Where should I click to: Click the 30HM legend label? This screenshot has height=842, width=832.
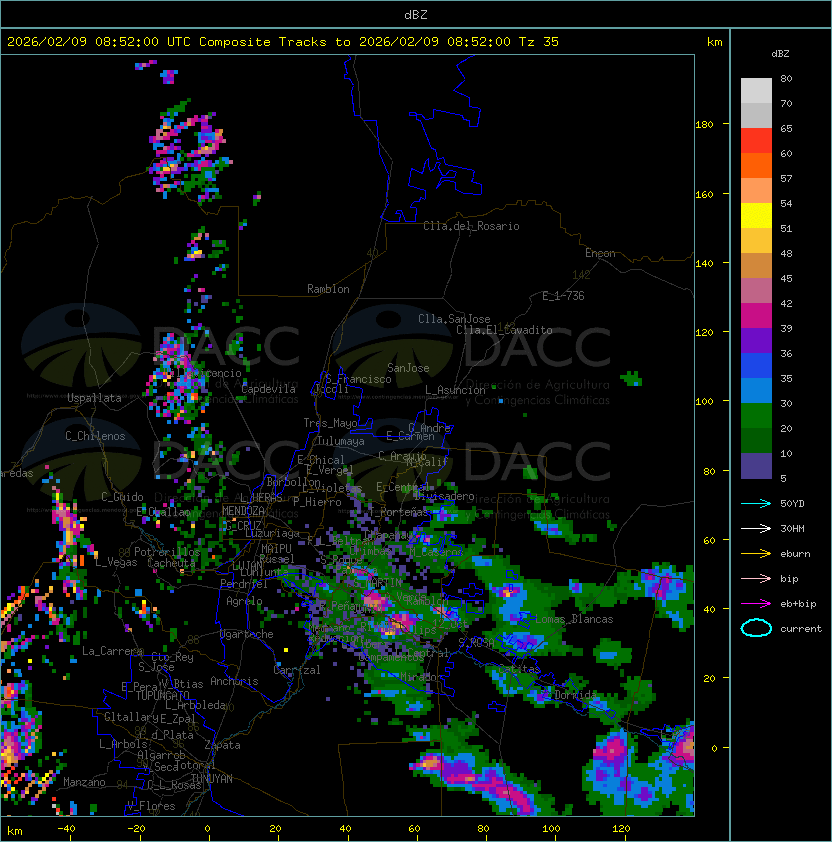792,528
